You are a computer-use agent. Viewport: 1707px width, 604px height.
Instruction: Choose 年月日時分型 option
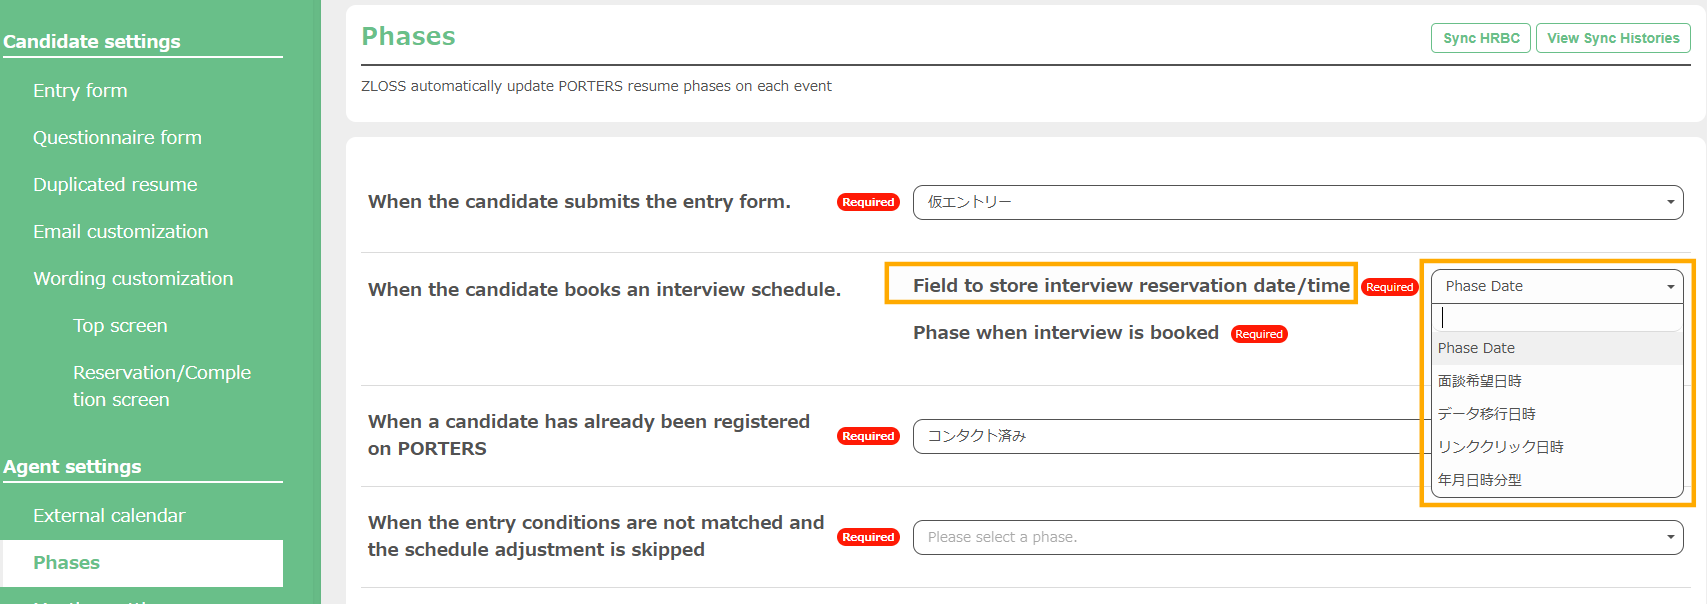click(x=1479, y=480)
